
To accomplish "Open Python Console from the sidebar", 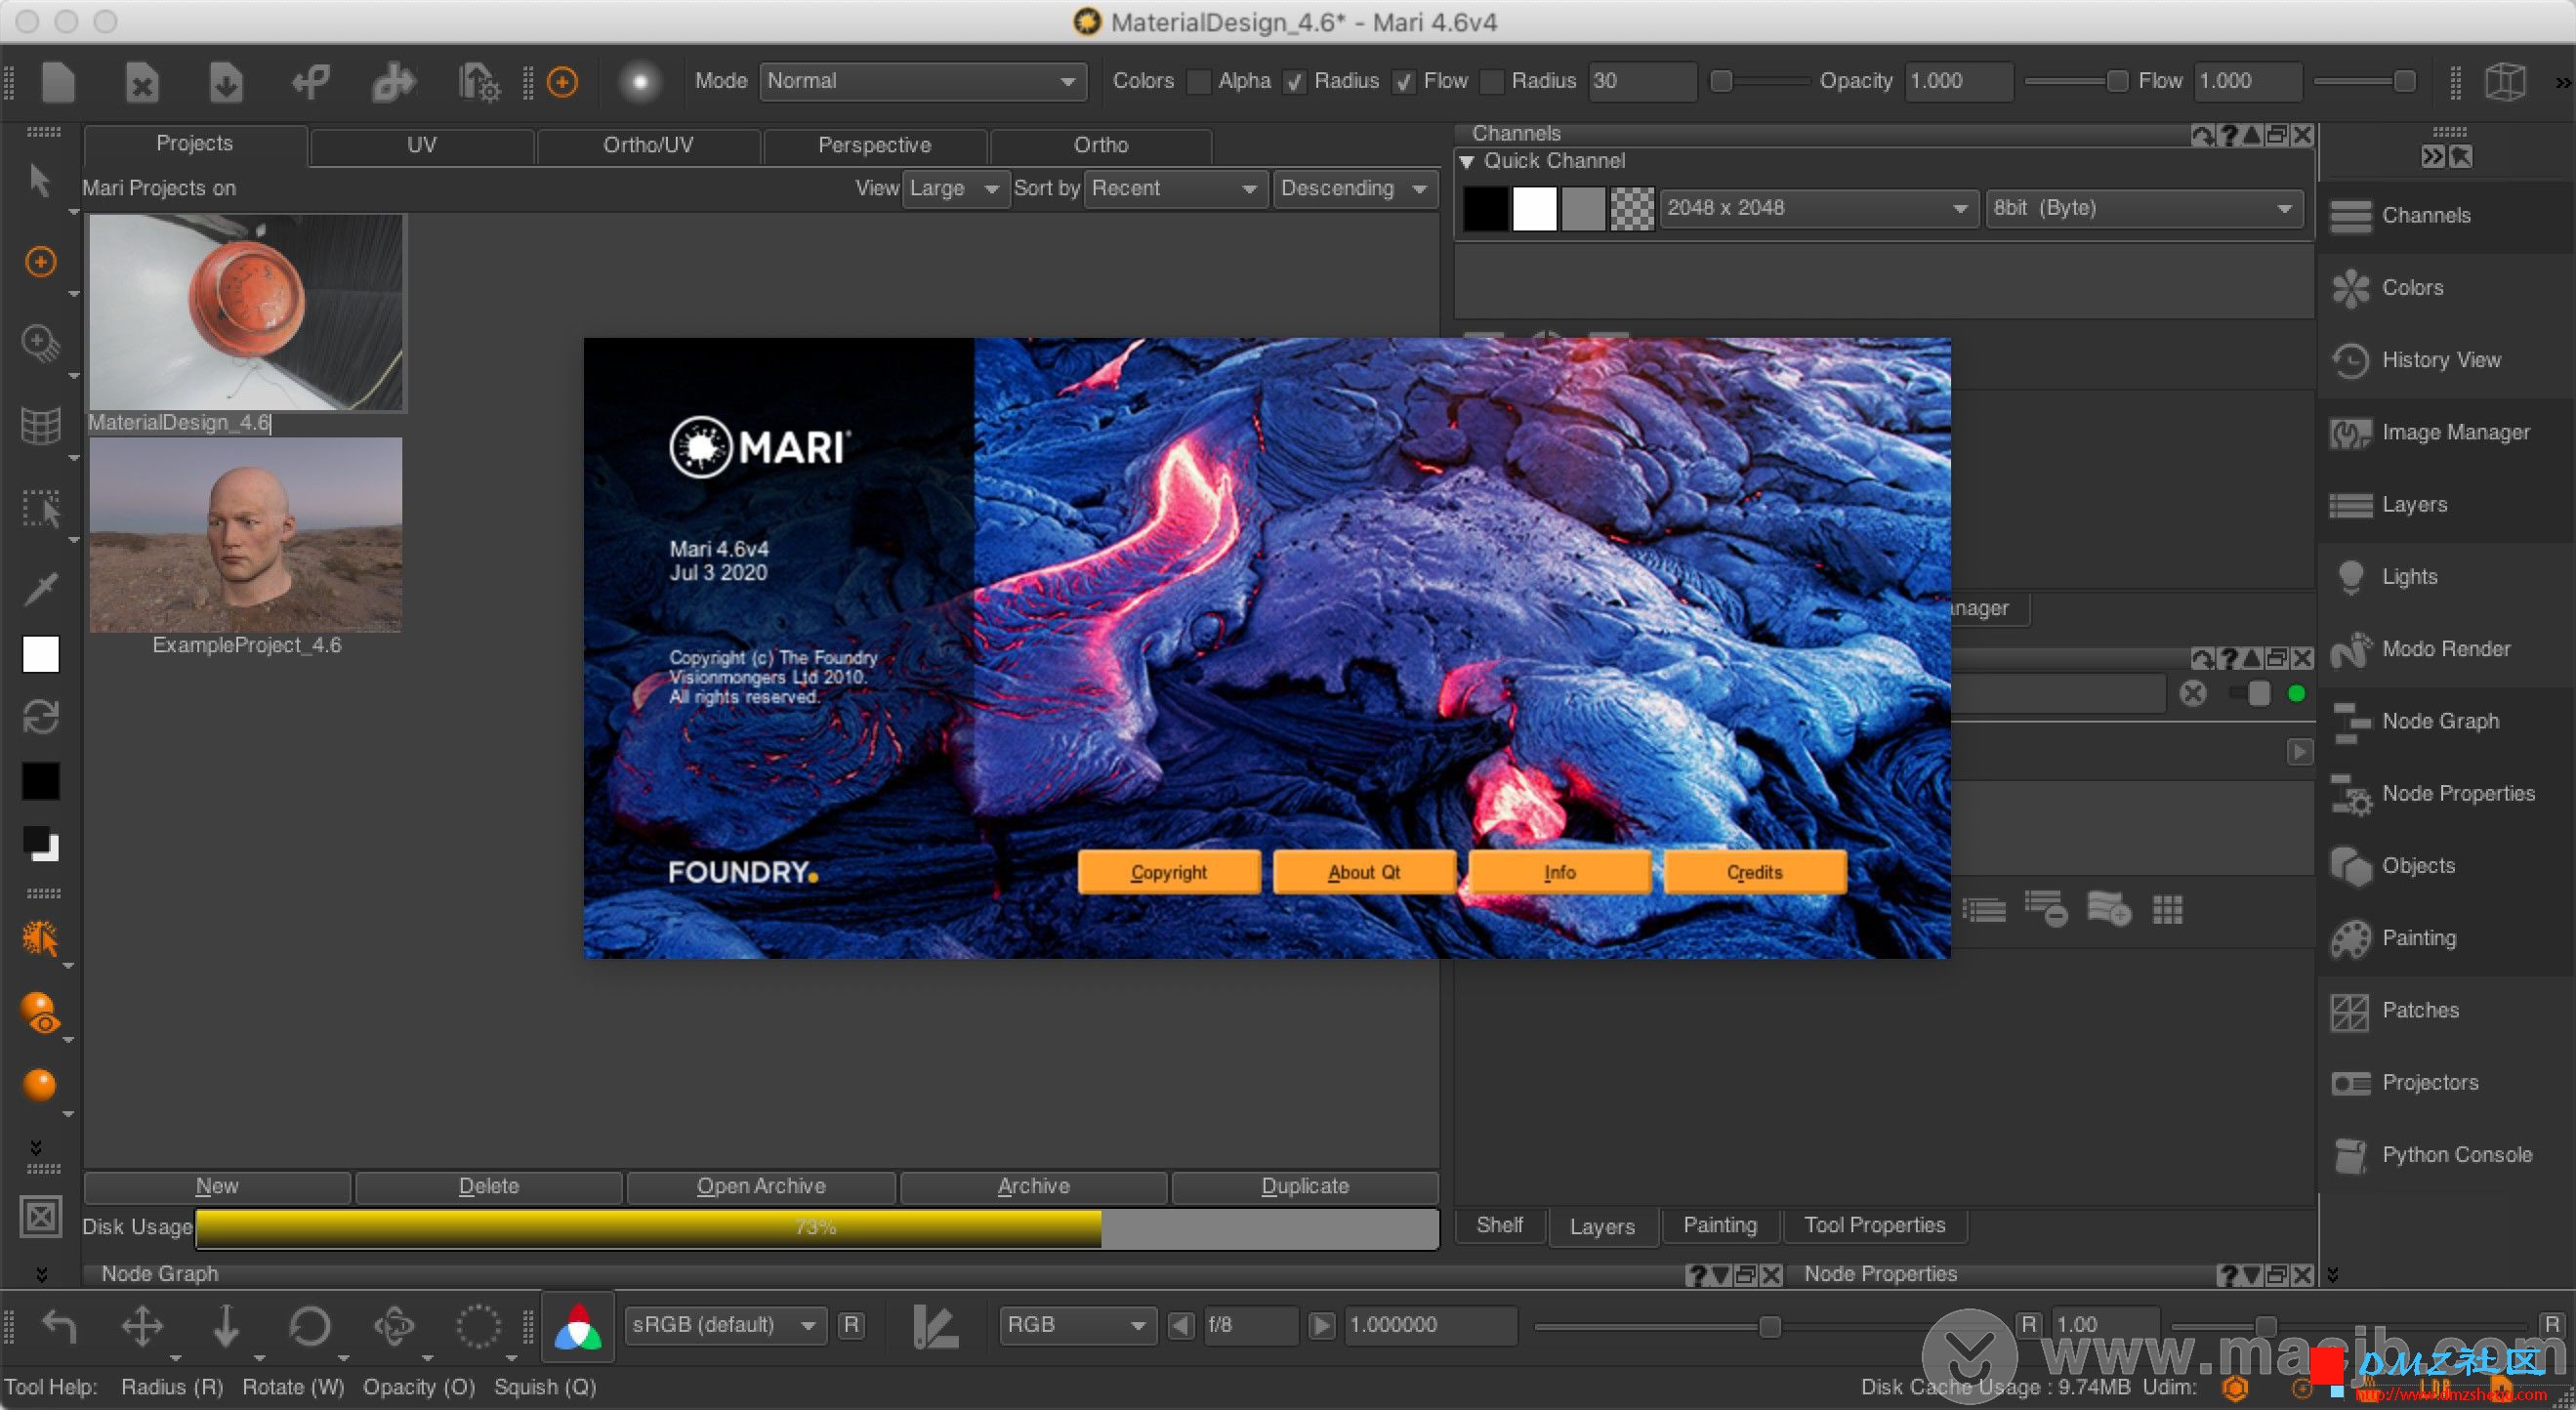I will point(2456,1155).
